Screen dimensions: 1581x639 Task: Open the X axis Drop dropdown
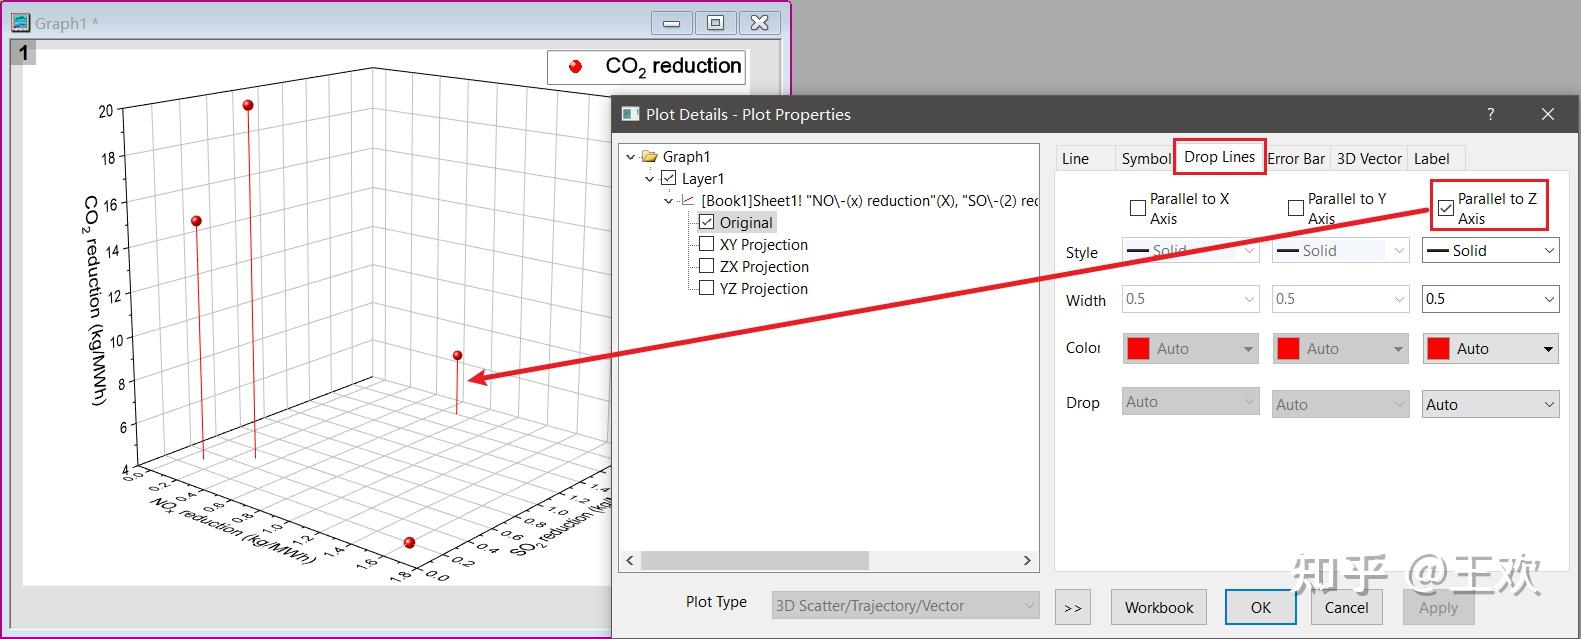click(x=1190, y=402)
